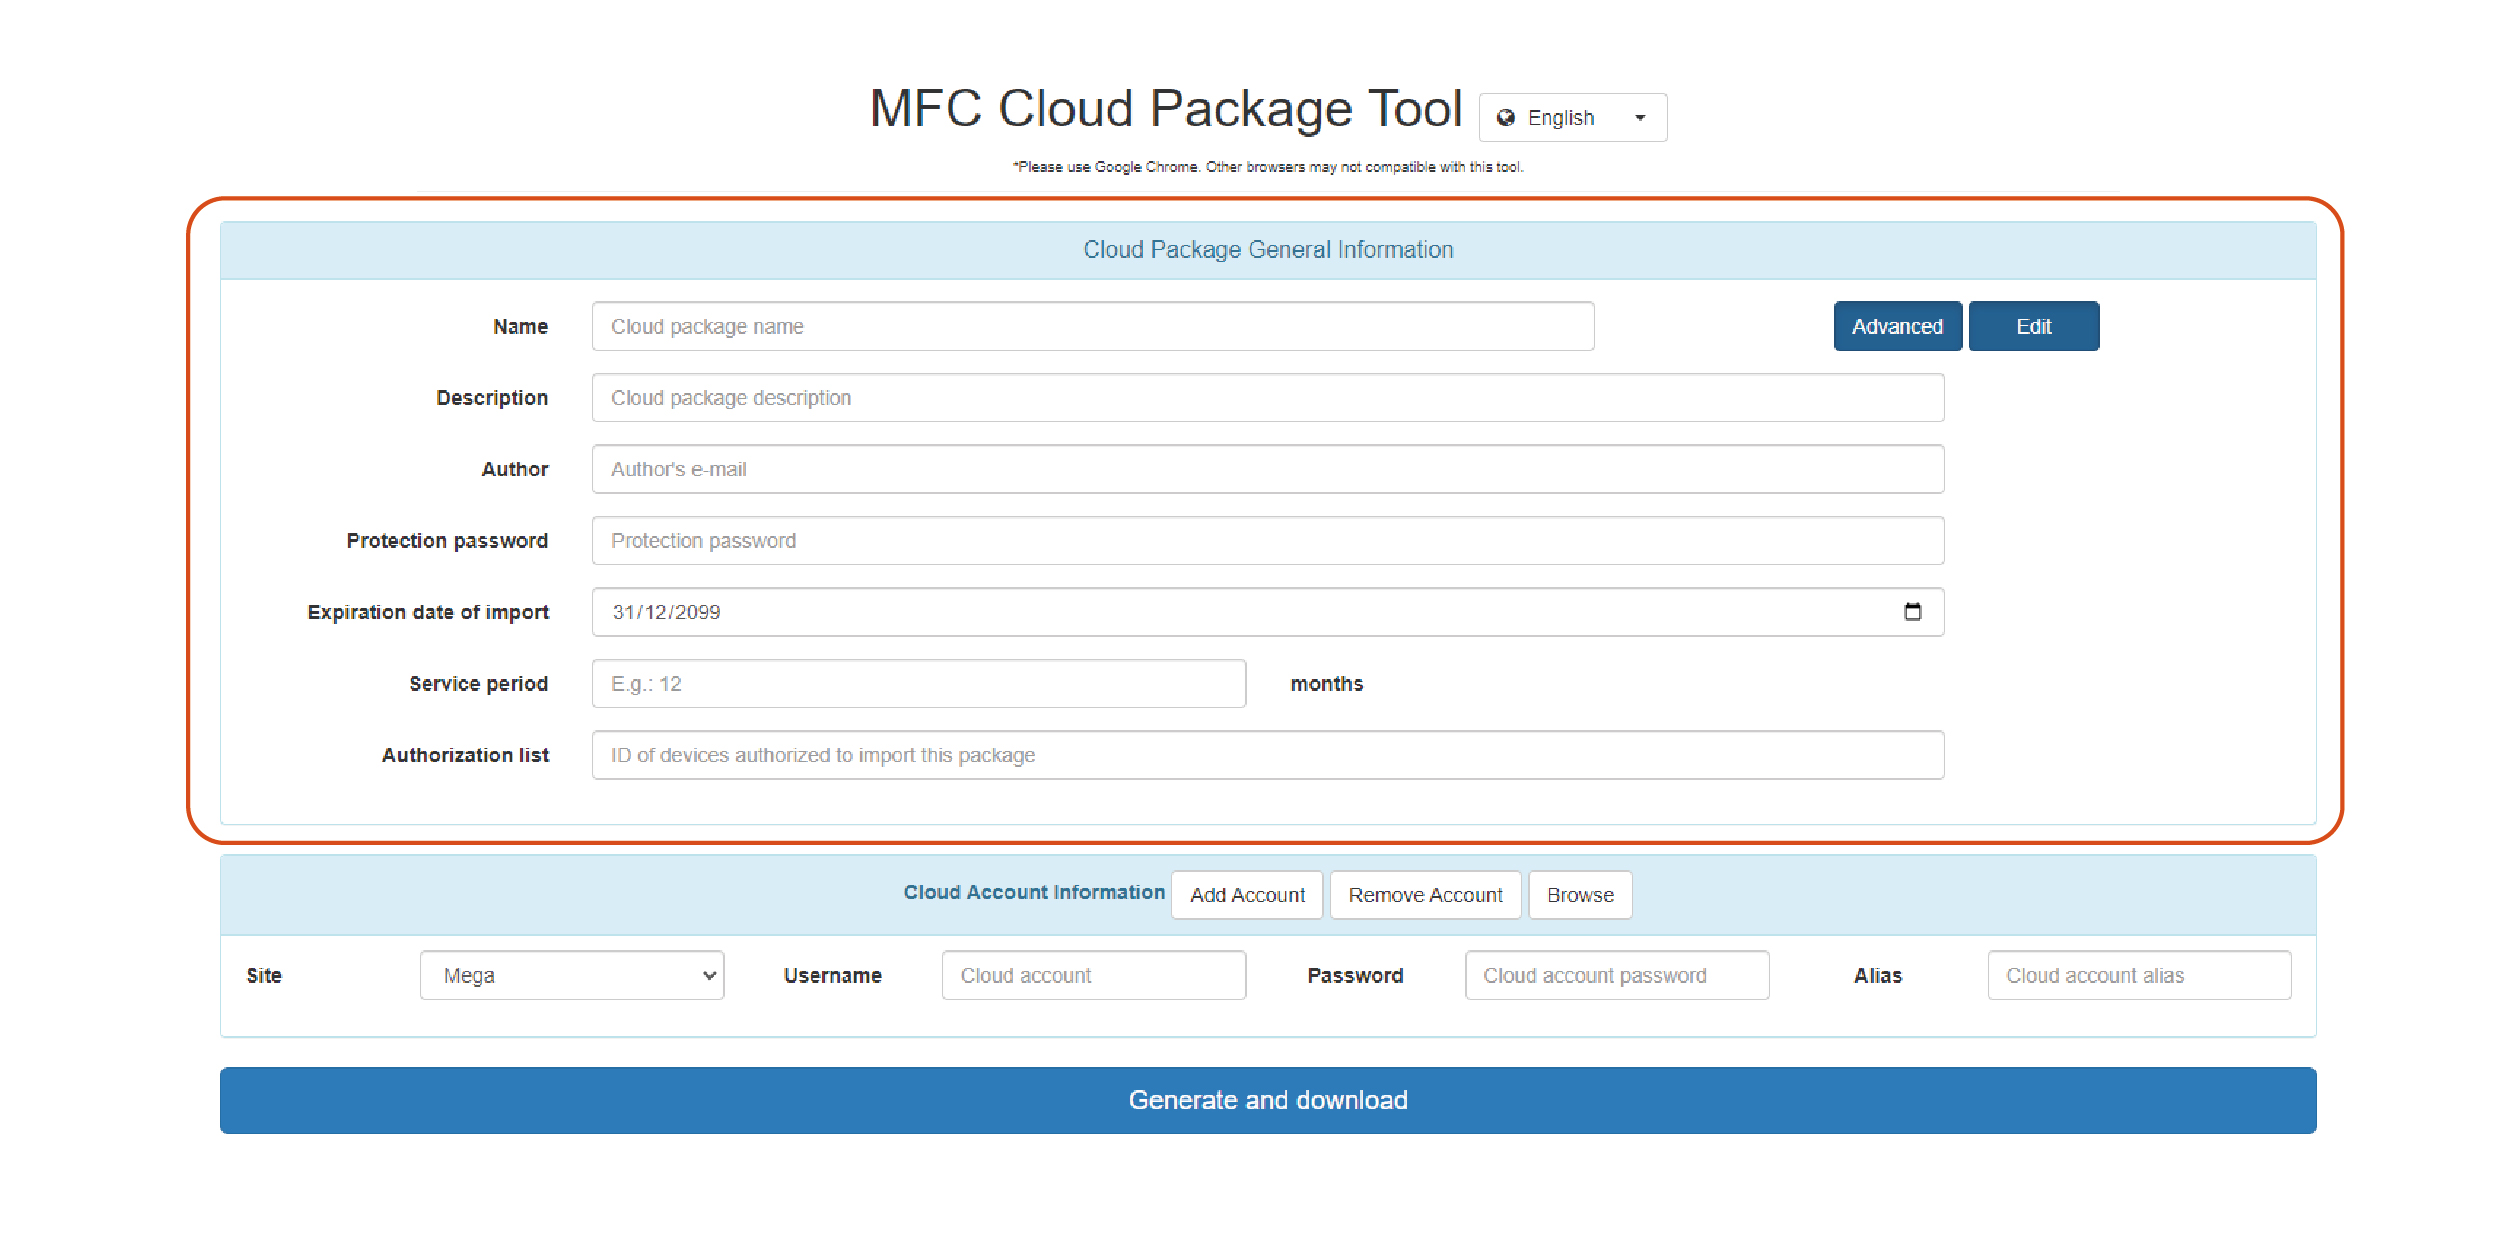Click the Add Account button
Screen dimensions: 2500x1248
click(x=1247, y=895)
